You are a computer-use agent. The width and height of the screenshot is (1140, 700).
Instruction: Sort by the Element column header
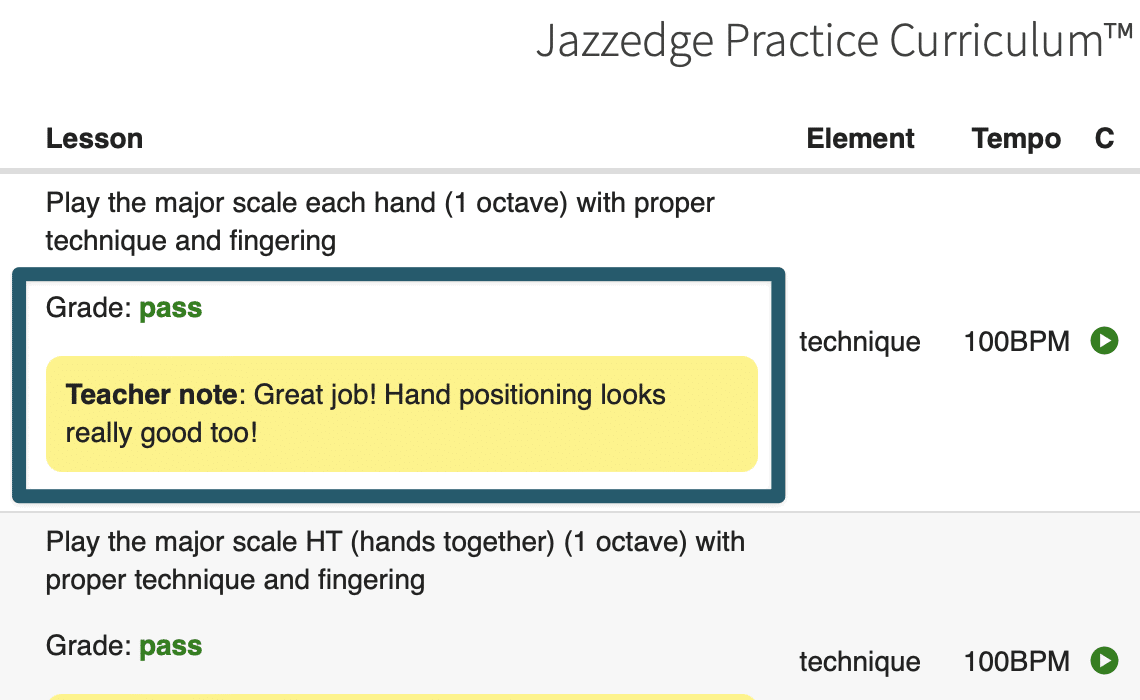(860, 138)
